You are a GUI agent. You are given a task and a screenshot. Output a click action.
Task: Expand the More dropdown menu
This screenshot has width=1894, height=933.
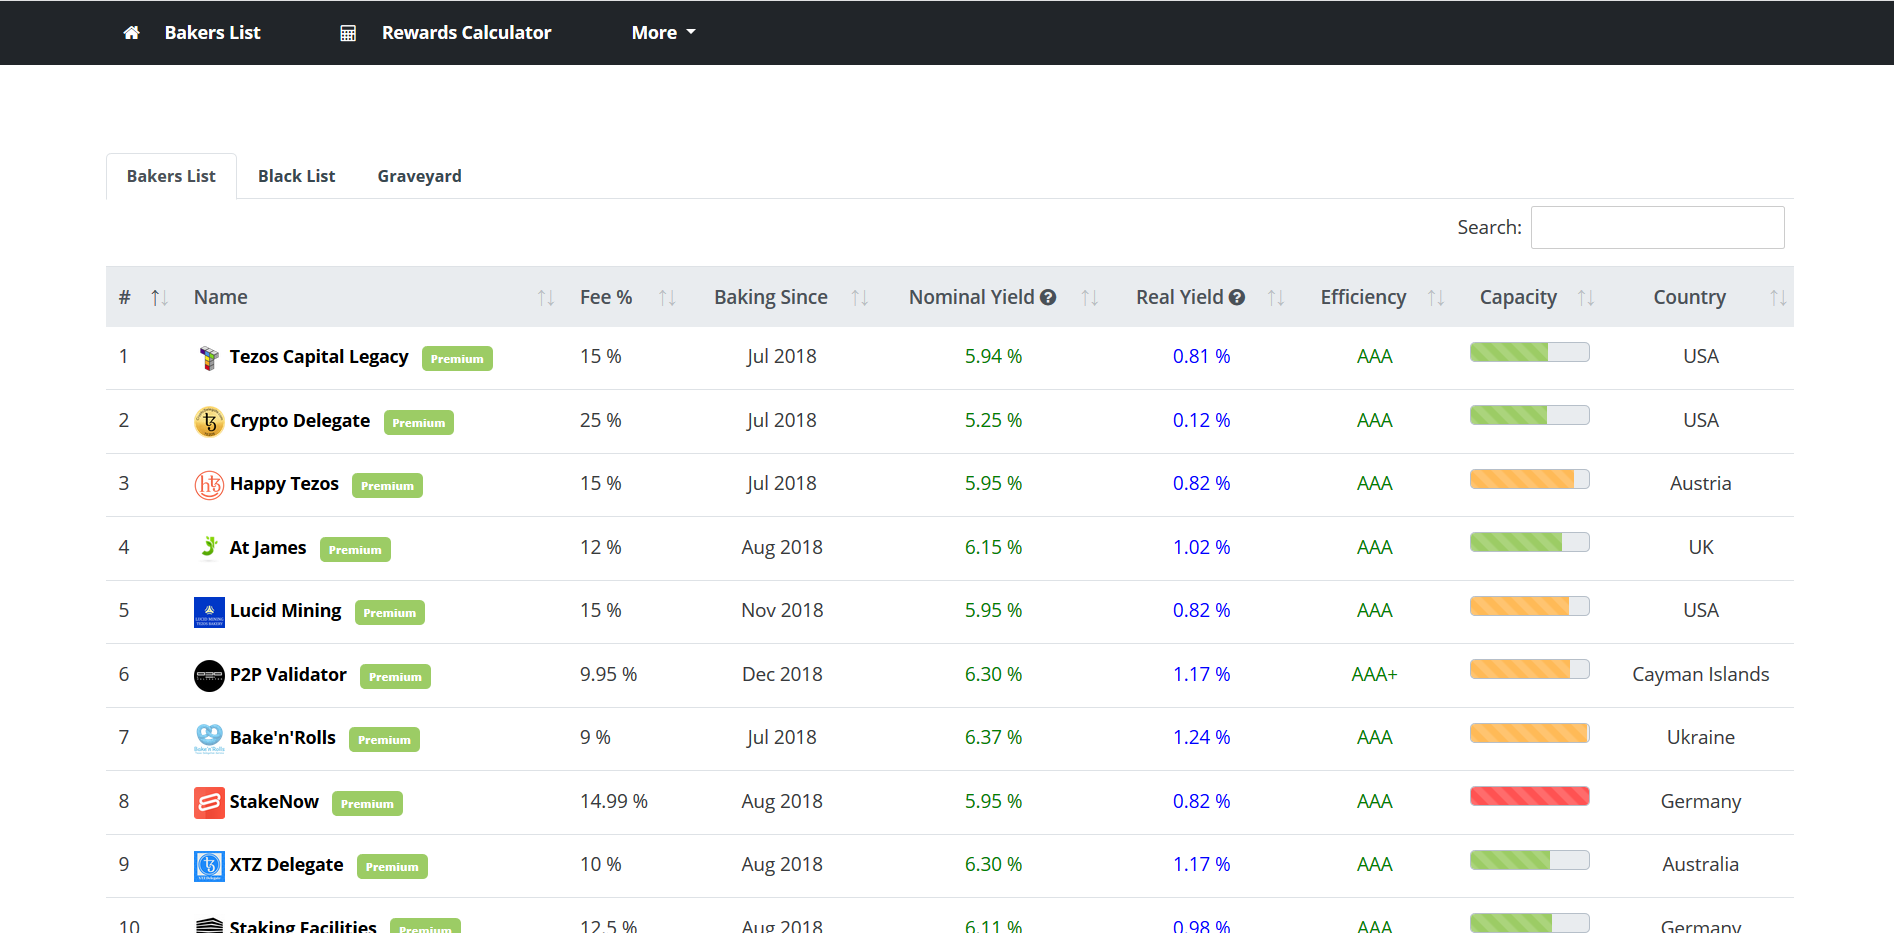(663, 33)
